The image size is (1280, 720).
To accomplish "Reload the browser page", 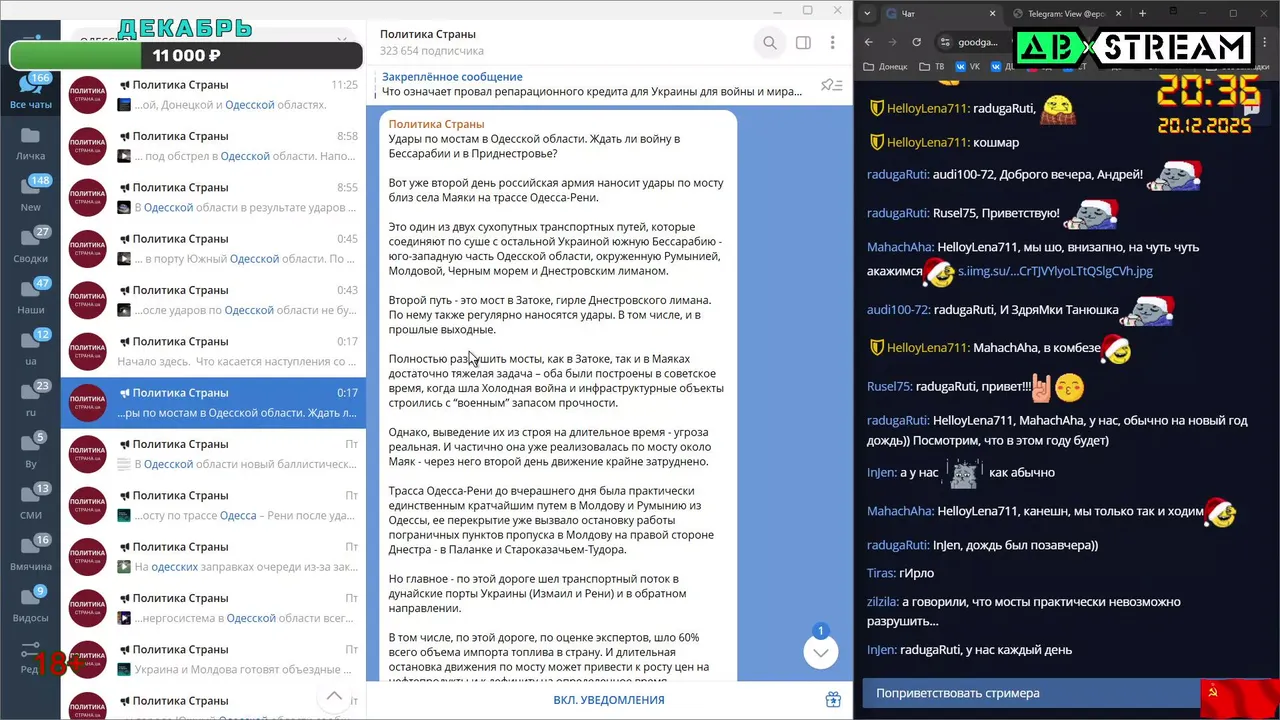I will (917, 42).
